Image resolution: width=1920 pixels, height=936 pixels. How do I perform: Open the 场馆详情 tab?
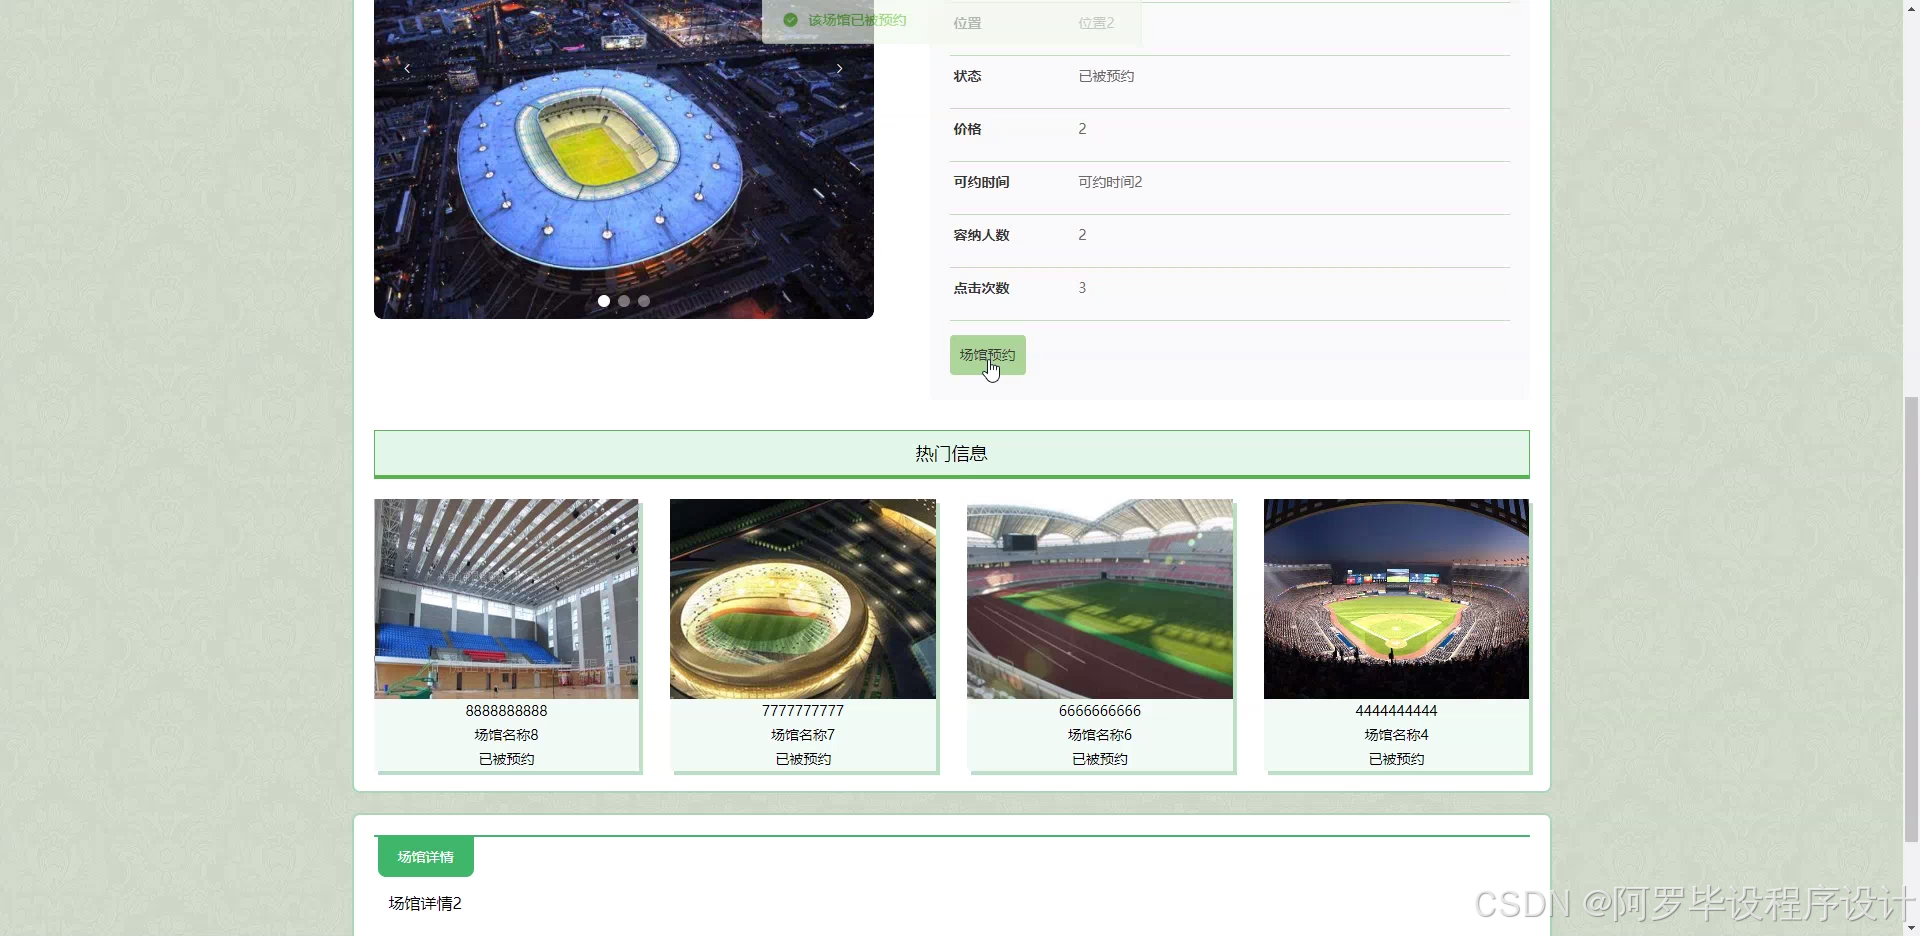tap(426, 857)
